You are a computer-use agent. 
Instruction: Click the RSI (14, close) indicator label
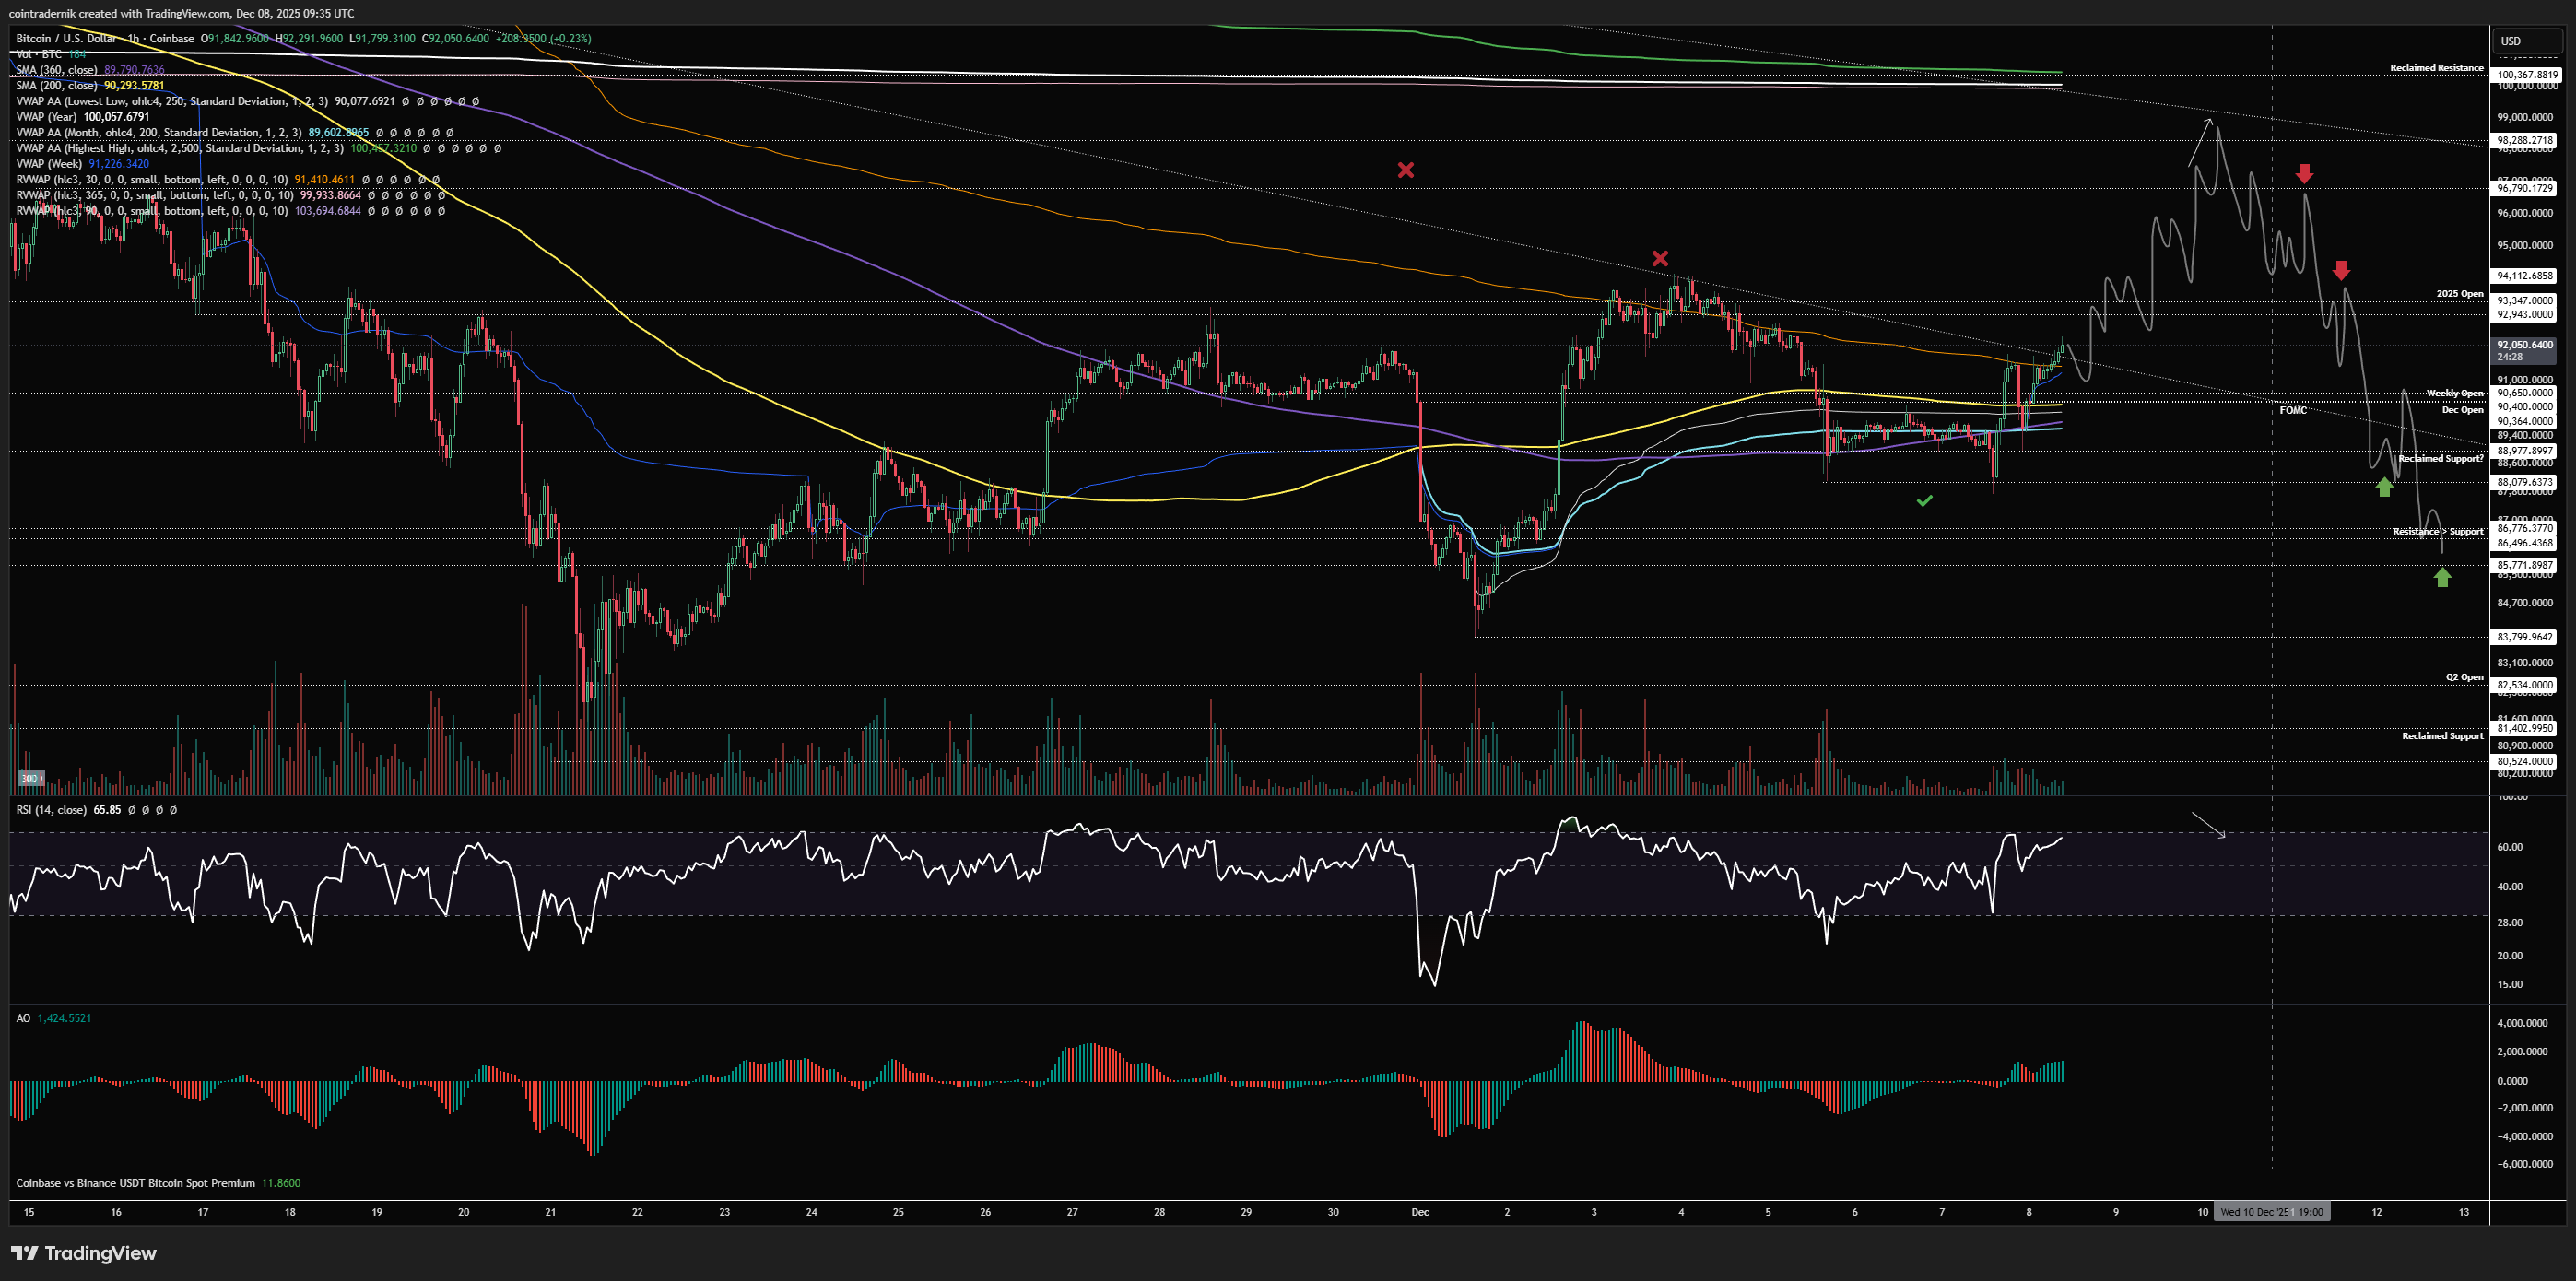click(x=51, y=809)
